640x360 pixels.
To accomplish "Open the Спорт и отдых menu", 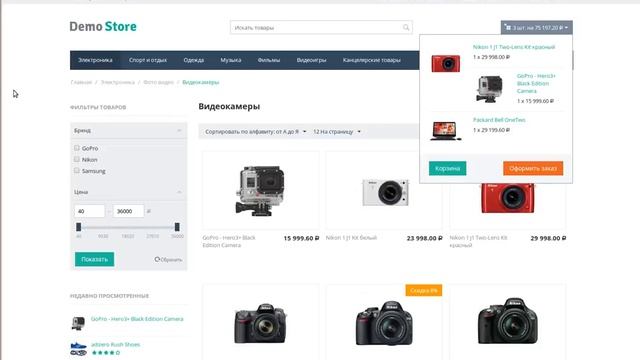I will 148,60.
